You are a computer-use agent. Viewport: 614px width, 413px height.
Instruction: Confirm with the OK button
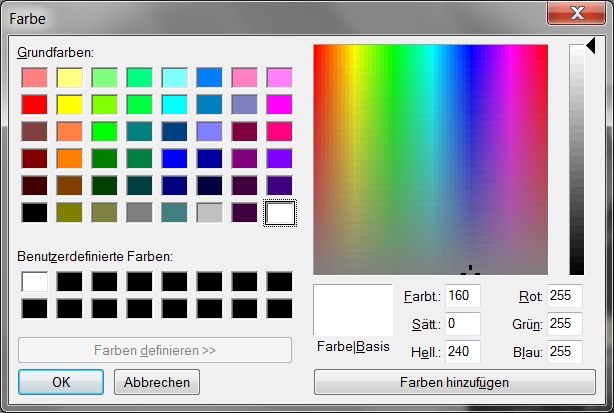(x=61, y=382)
